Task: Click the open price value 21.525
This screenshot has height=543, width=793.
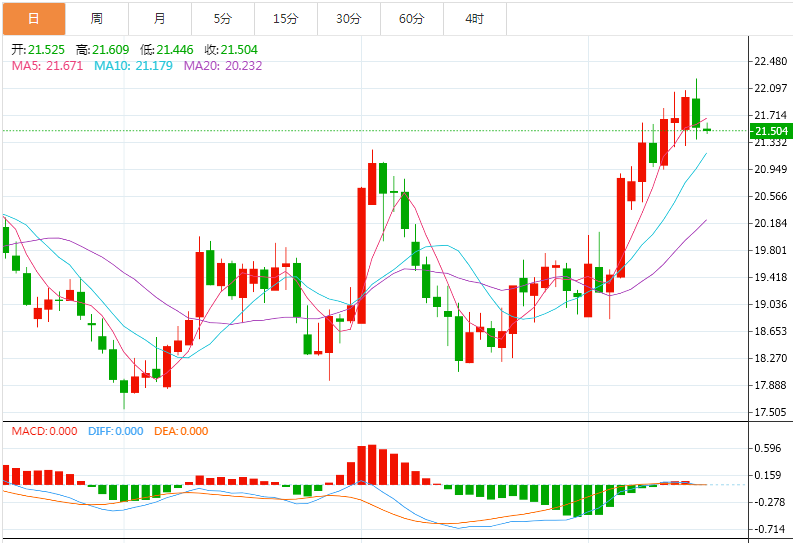Action: click(x=46, y=50)
